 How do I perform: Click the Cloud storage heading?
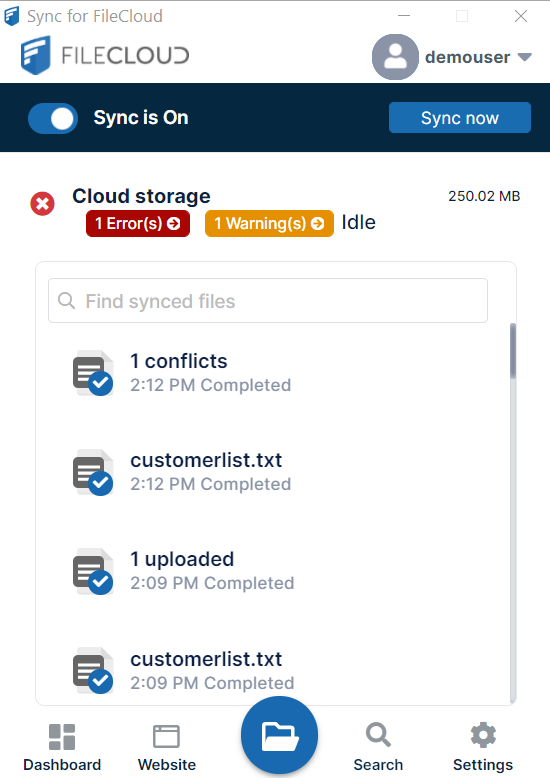(141, 196)
